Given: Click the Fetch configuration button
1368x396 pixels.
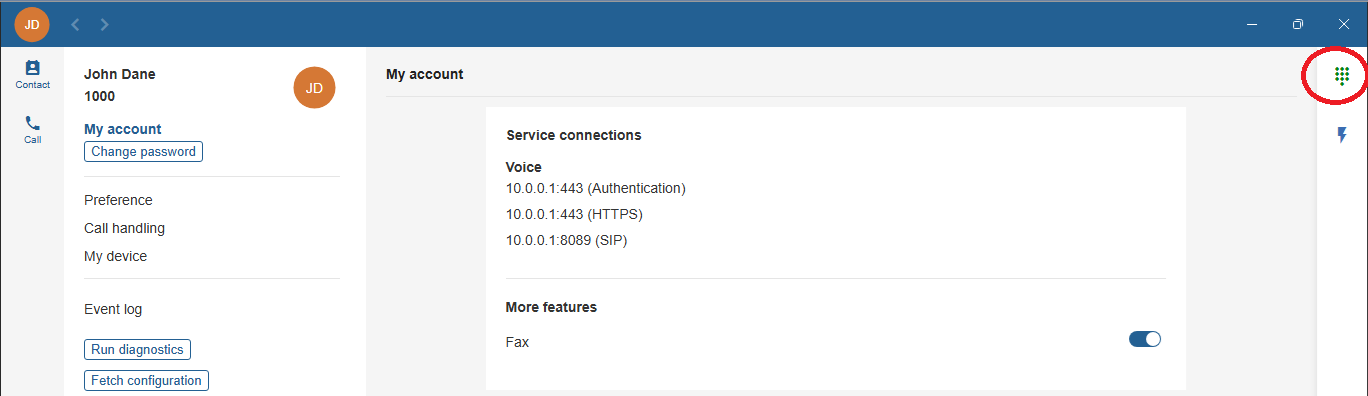Looking at the screenshot, I should (147, 380).
